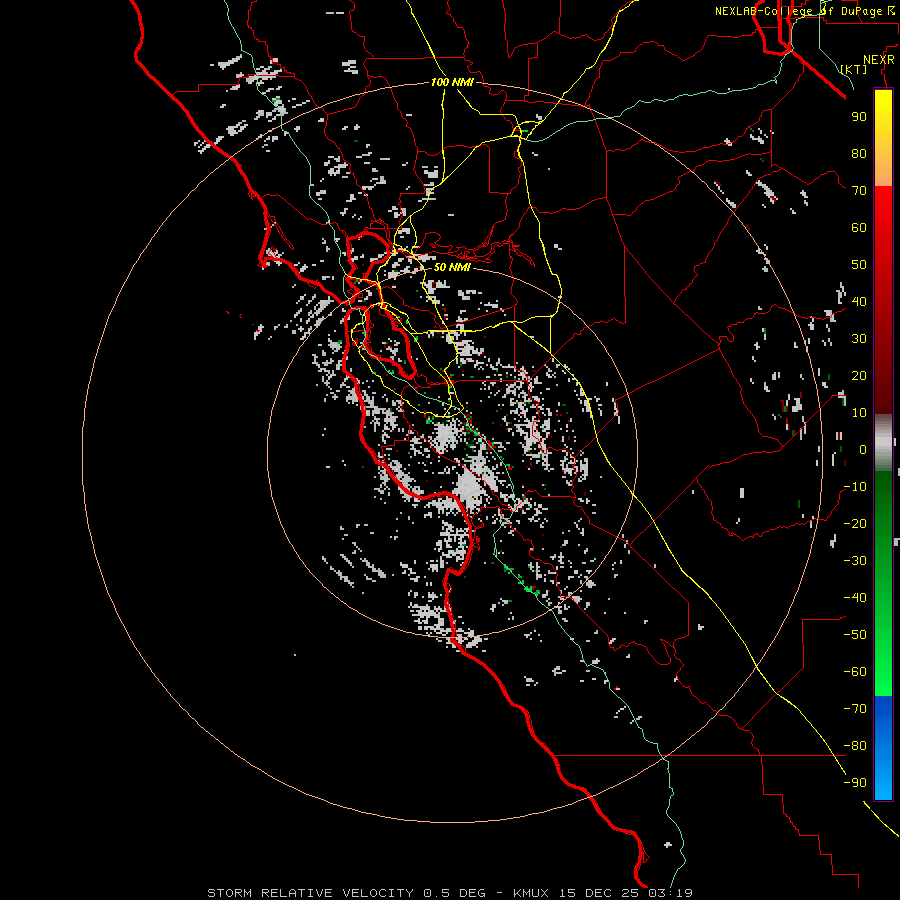
Task: Click the -50 value on velocity scale
Action: pyautogui.click(x=855, y=635)
